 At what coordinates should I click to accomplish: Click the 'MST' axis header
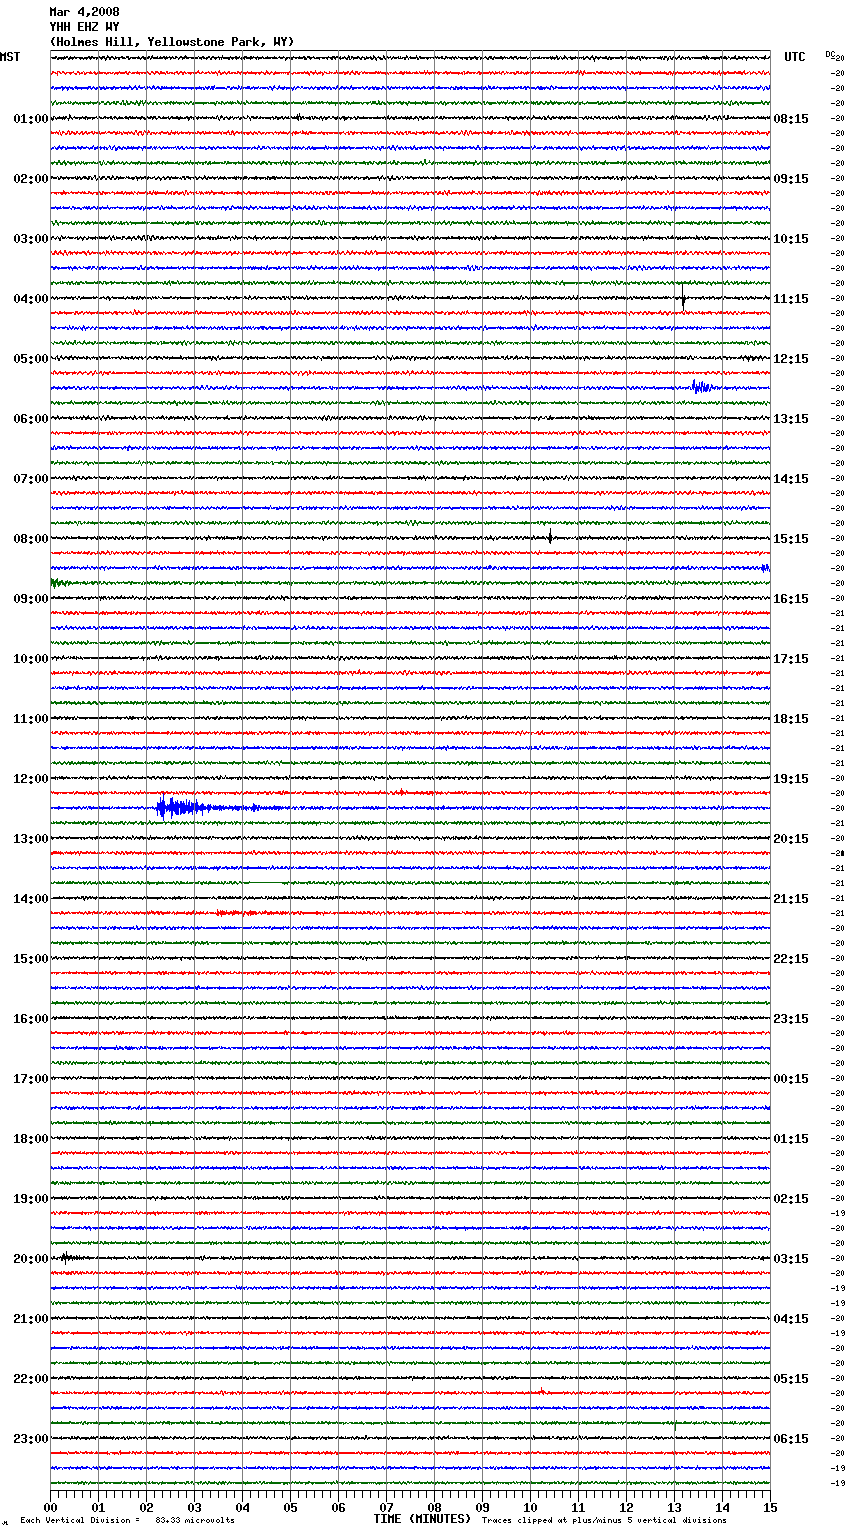pyautogui.click(x=10, y=57)
